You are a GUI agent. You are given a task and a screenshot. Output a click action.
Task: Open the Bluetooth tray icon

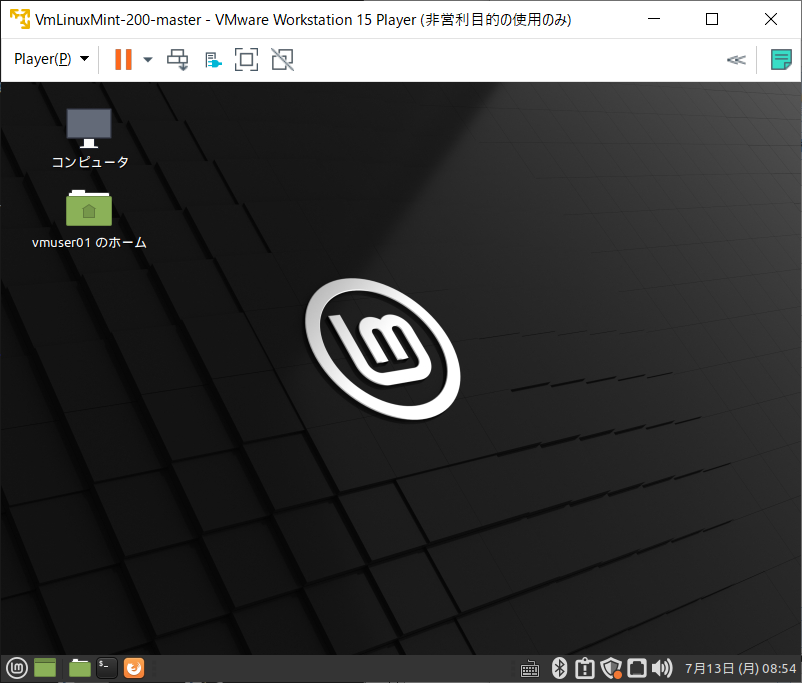[560, 668]
